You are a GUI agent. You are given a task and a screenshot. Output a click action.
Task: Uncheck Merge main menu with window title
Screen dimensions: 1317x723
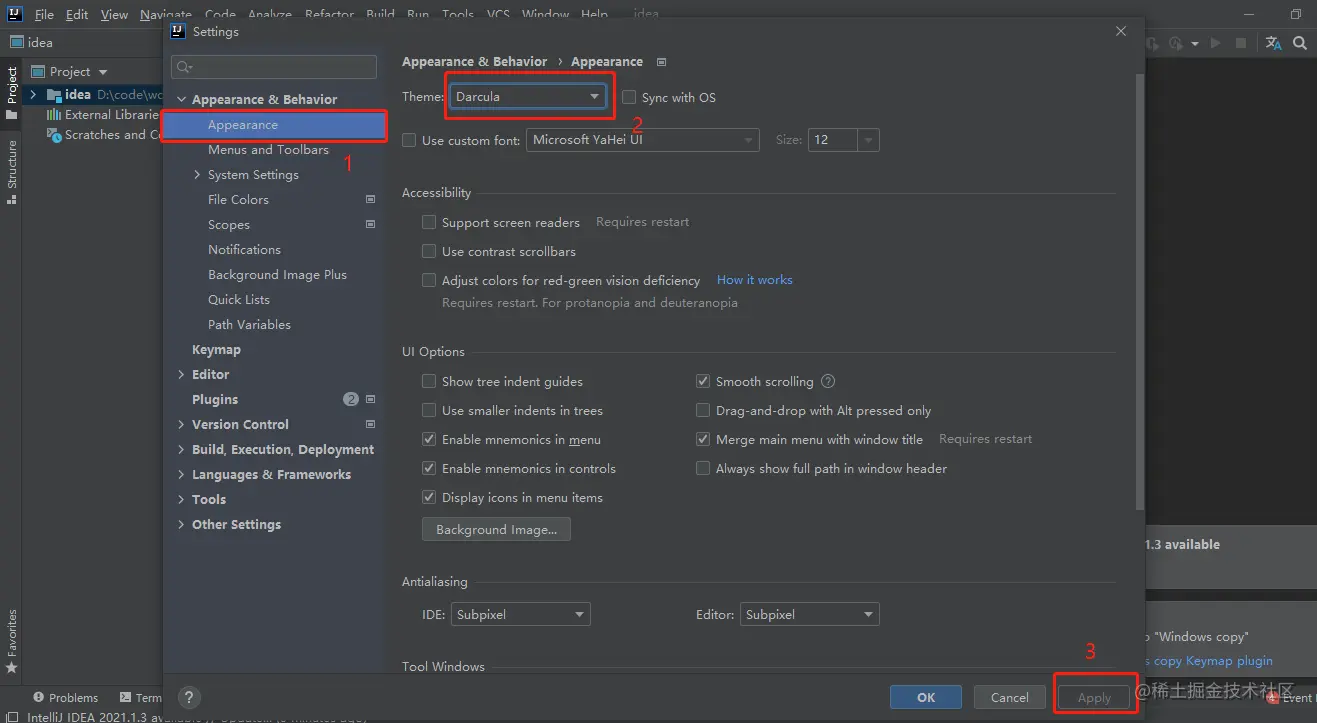click(x=703, y=439)
